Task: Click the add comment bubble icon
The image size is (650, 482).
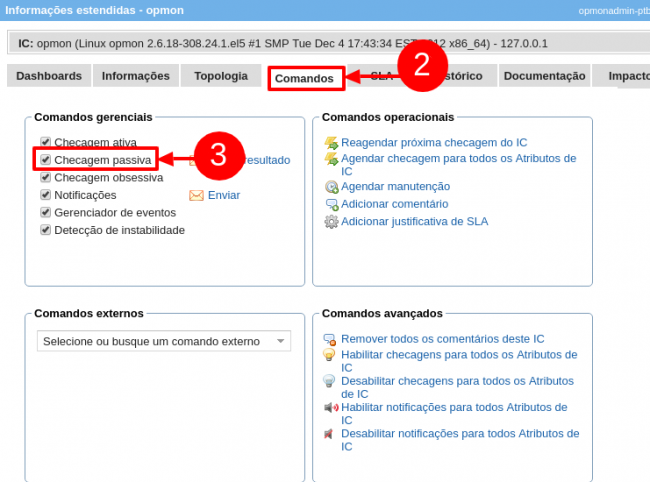Action: (x=331, y=204)
